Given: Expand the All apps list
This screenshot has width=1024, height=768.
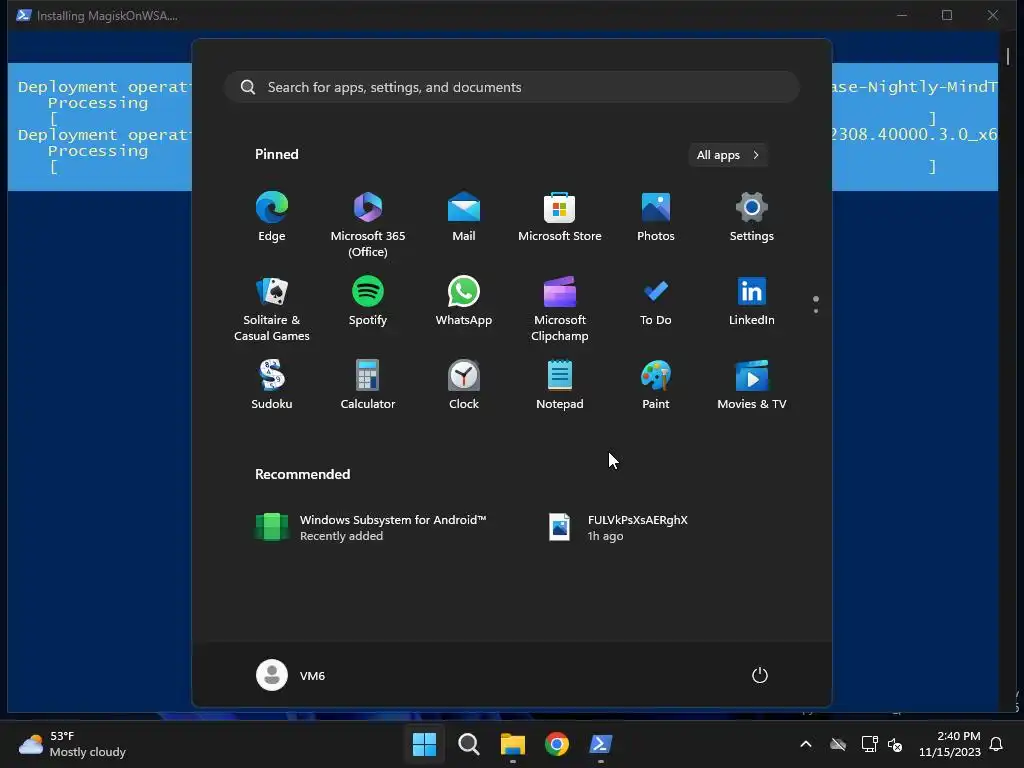Looking at the screenshot, I should 728,155.
